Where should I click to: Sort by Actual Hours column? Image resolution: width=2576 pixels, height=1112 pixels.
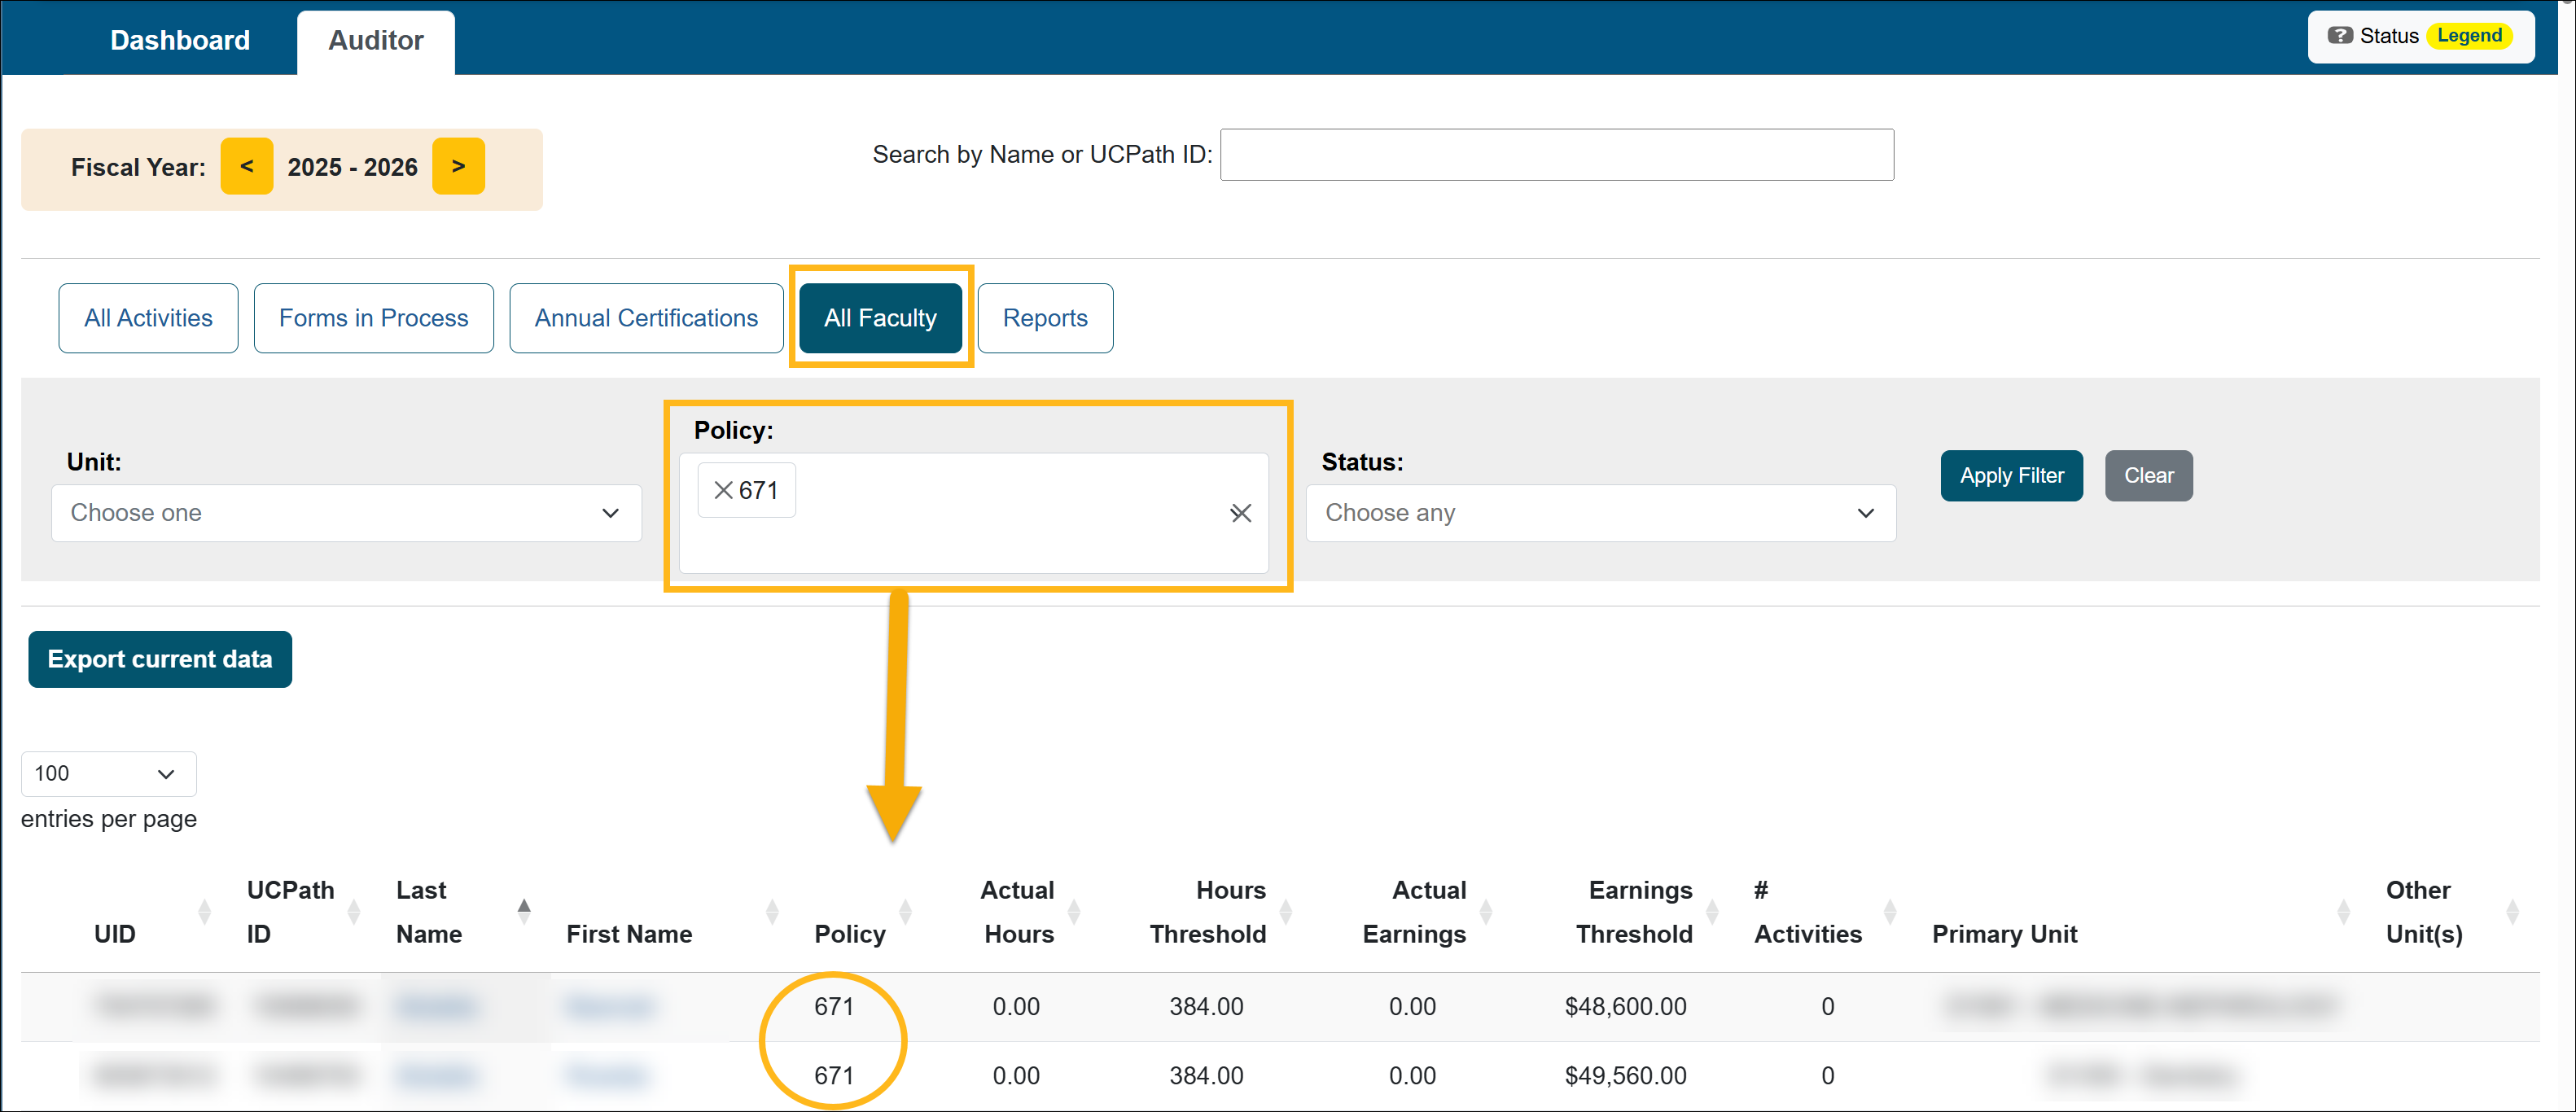coord(1074,911)
